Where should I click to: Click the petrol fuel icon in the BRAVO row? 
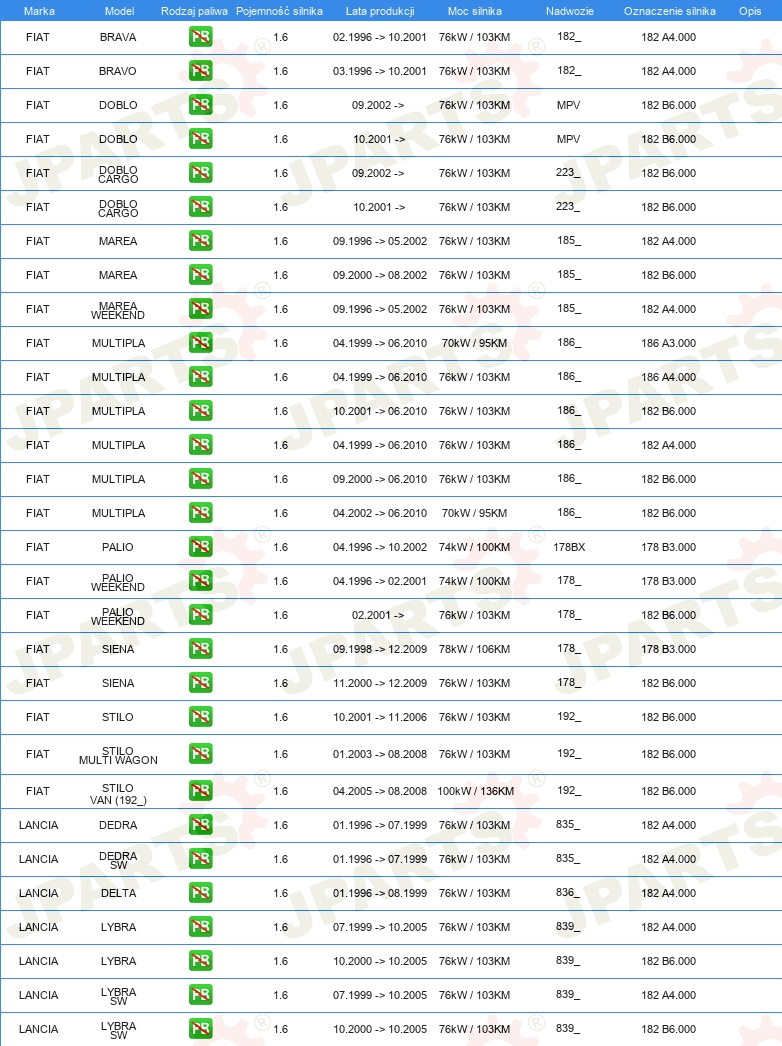pyautogui.click(x=200, y=71)
